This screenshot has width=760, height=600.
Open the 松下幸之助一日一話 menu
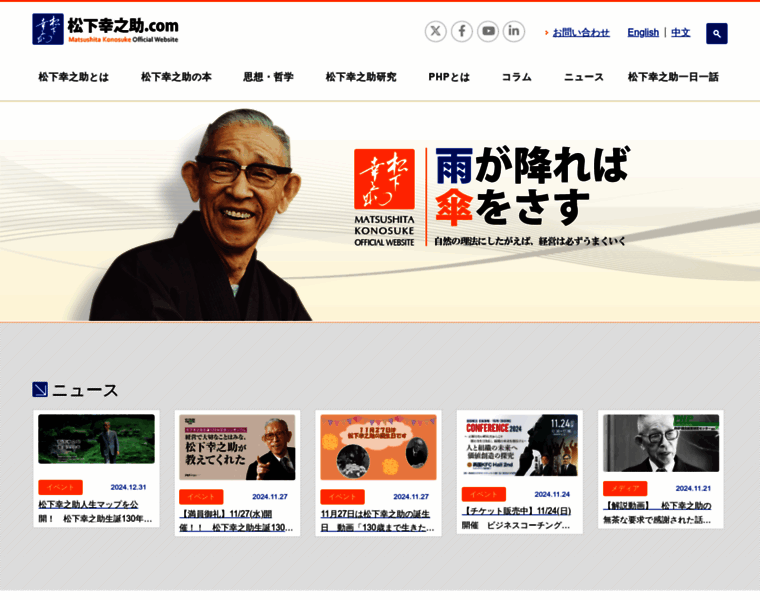click(673, 77)
